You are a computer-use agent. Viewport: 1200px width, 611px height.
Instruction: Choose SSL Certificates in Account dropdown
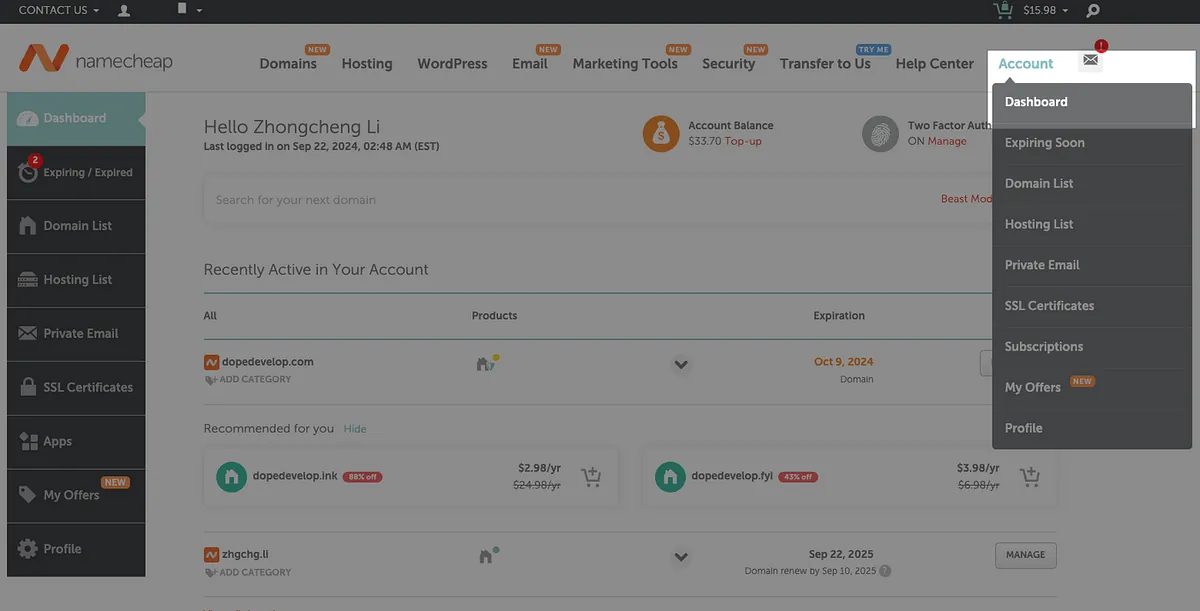click(1049, 306)
